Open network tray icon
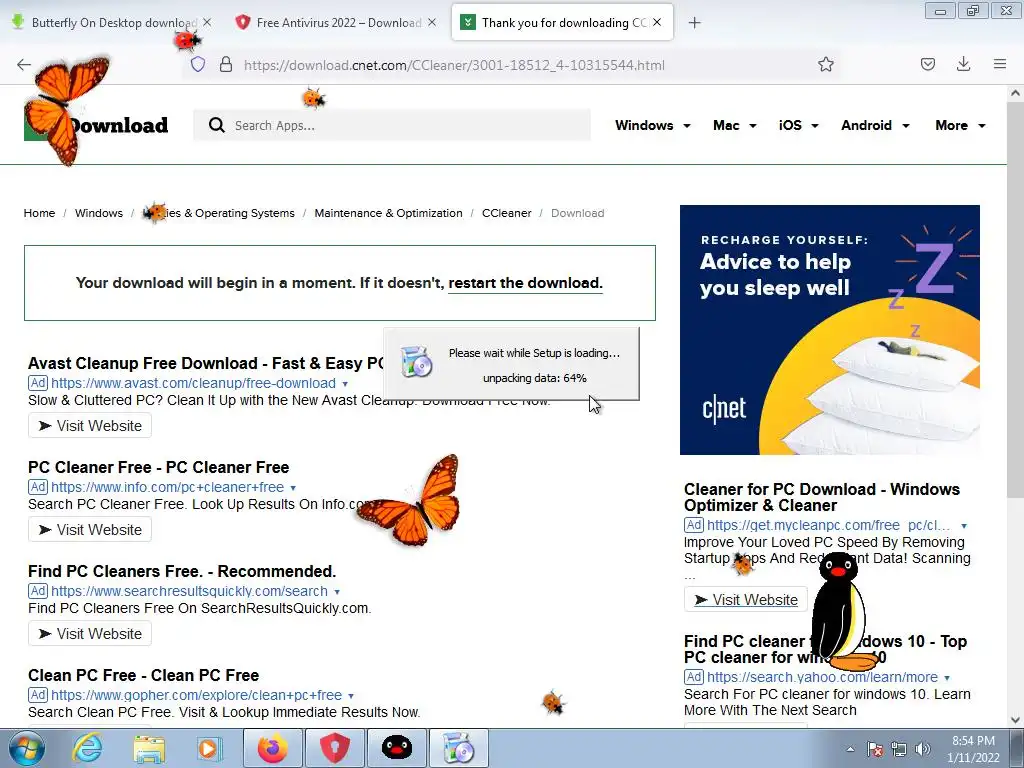1024x768 pixels. 899,749
